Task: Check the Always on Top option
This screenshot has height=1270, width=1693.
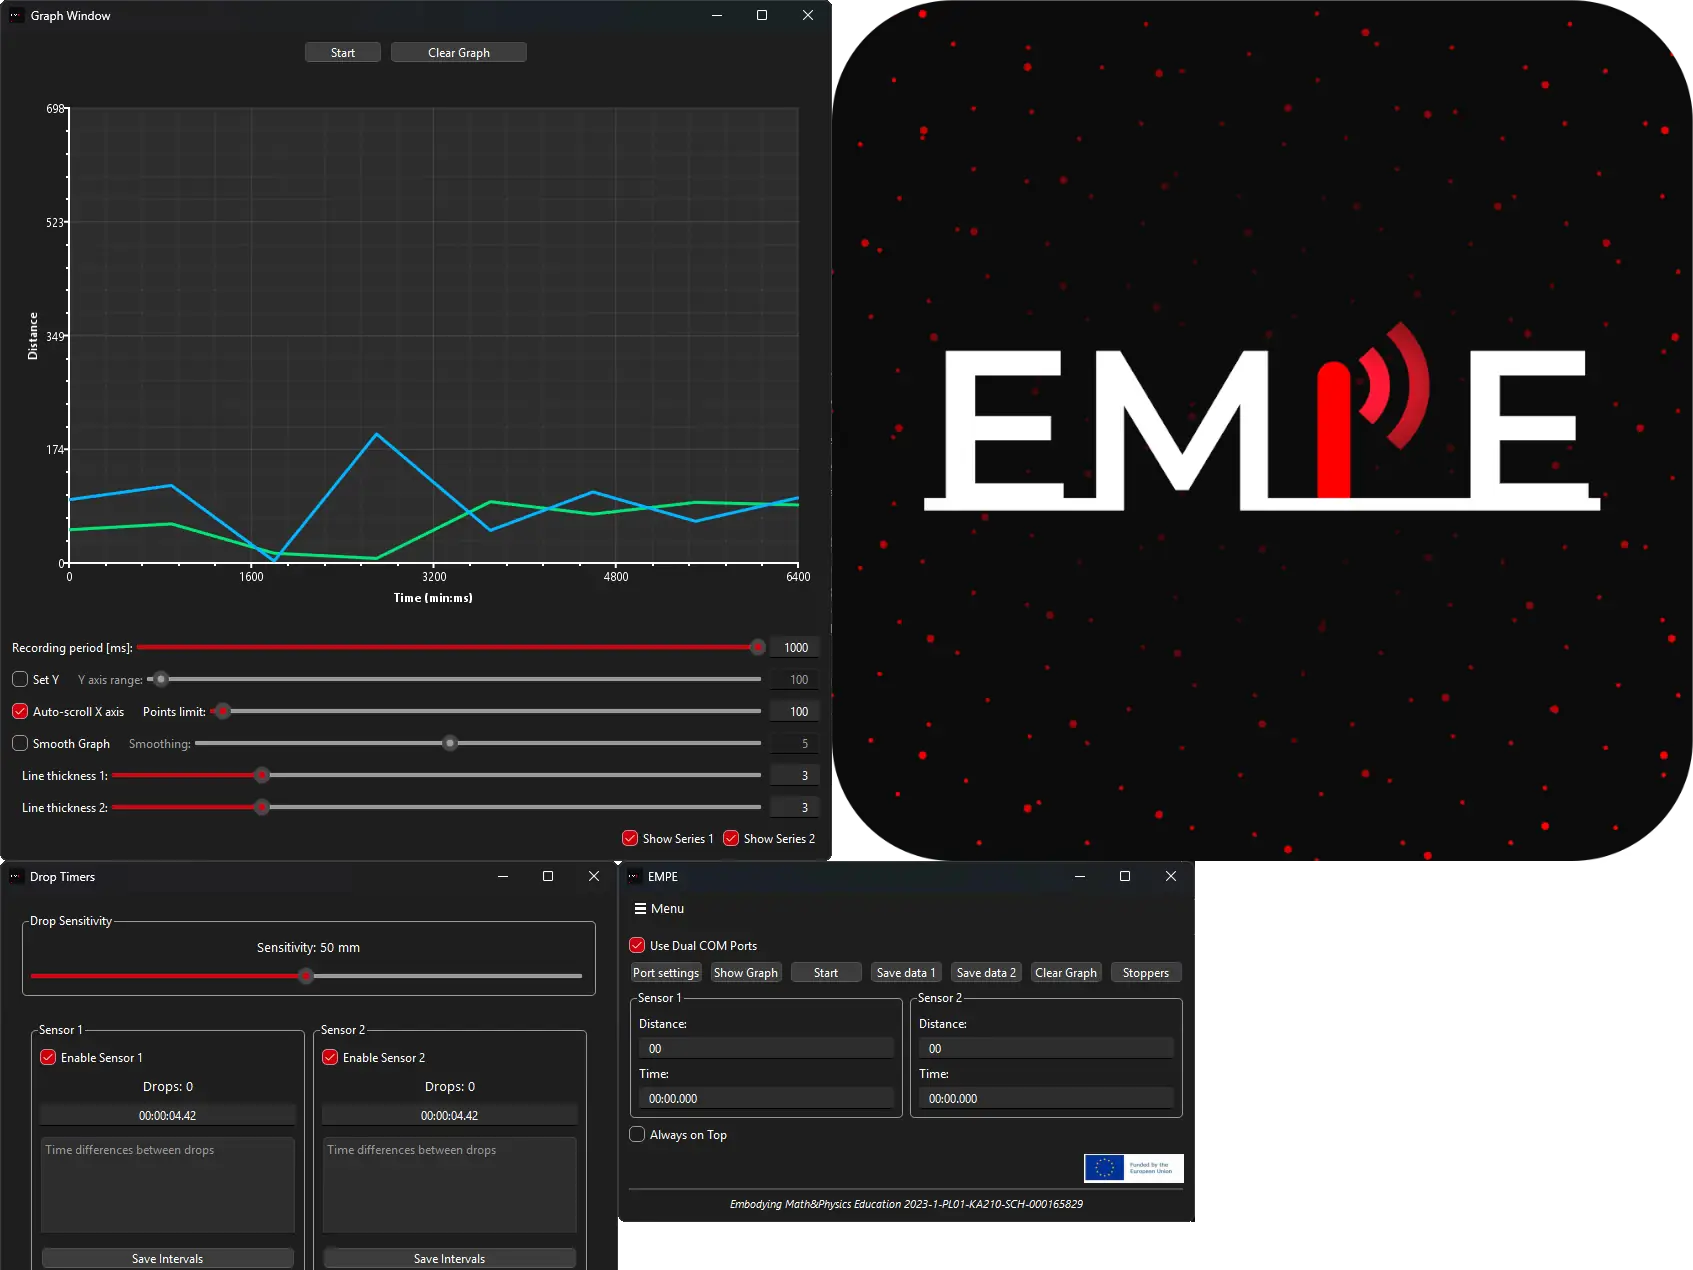Action: tap(637, 1134)
